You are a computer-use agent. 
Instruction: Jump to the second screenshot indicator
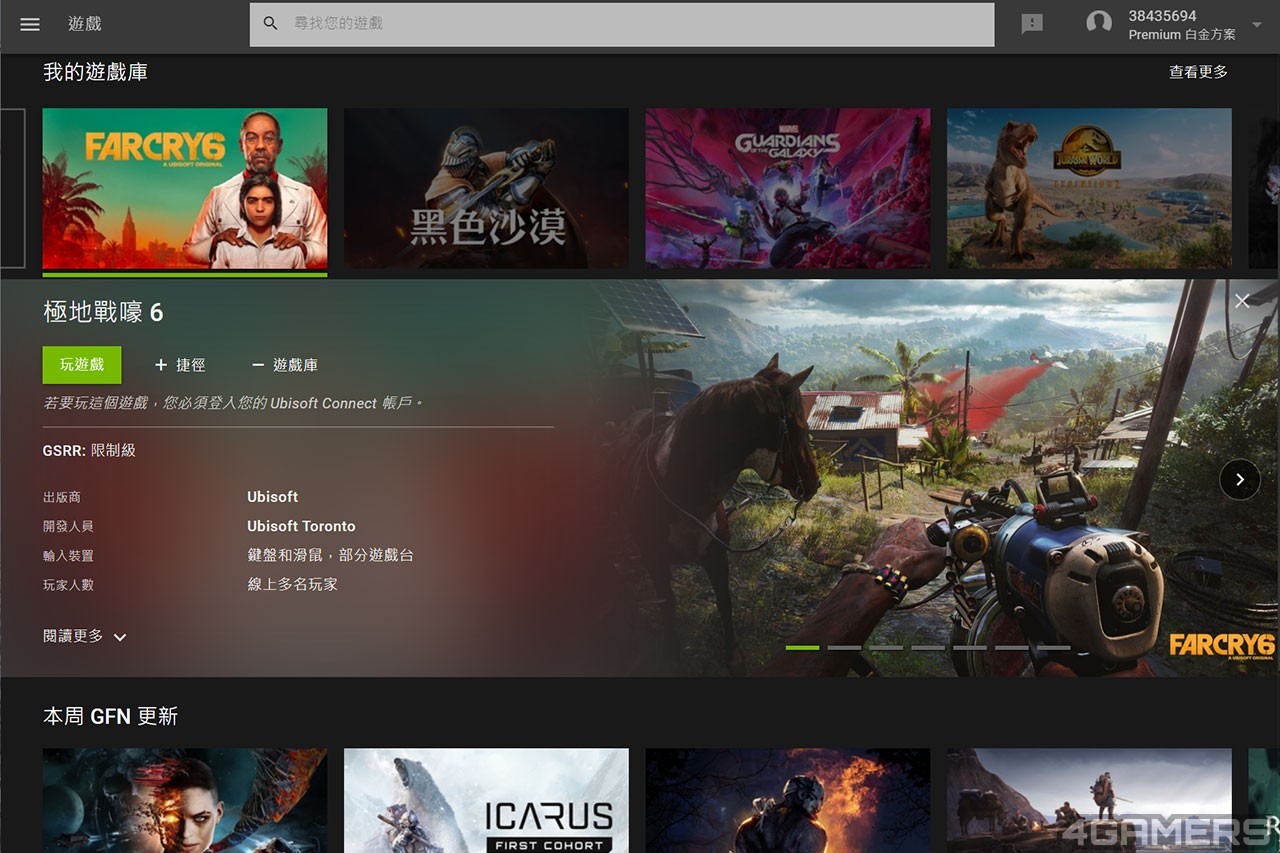844,648
